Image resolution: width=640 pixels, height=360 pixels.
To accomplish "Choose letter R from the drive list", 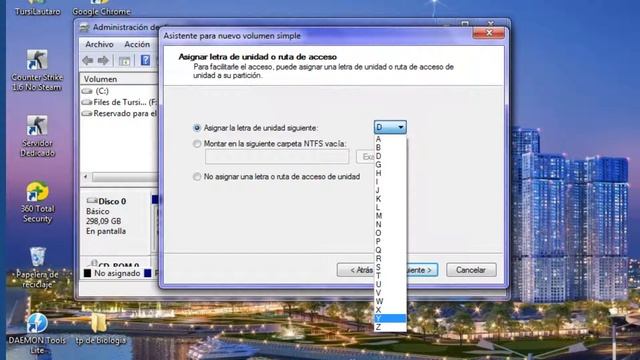I will [x=390, y=258].
